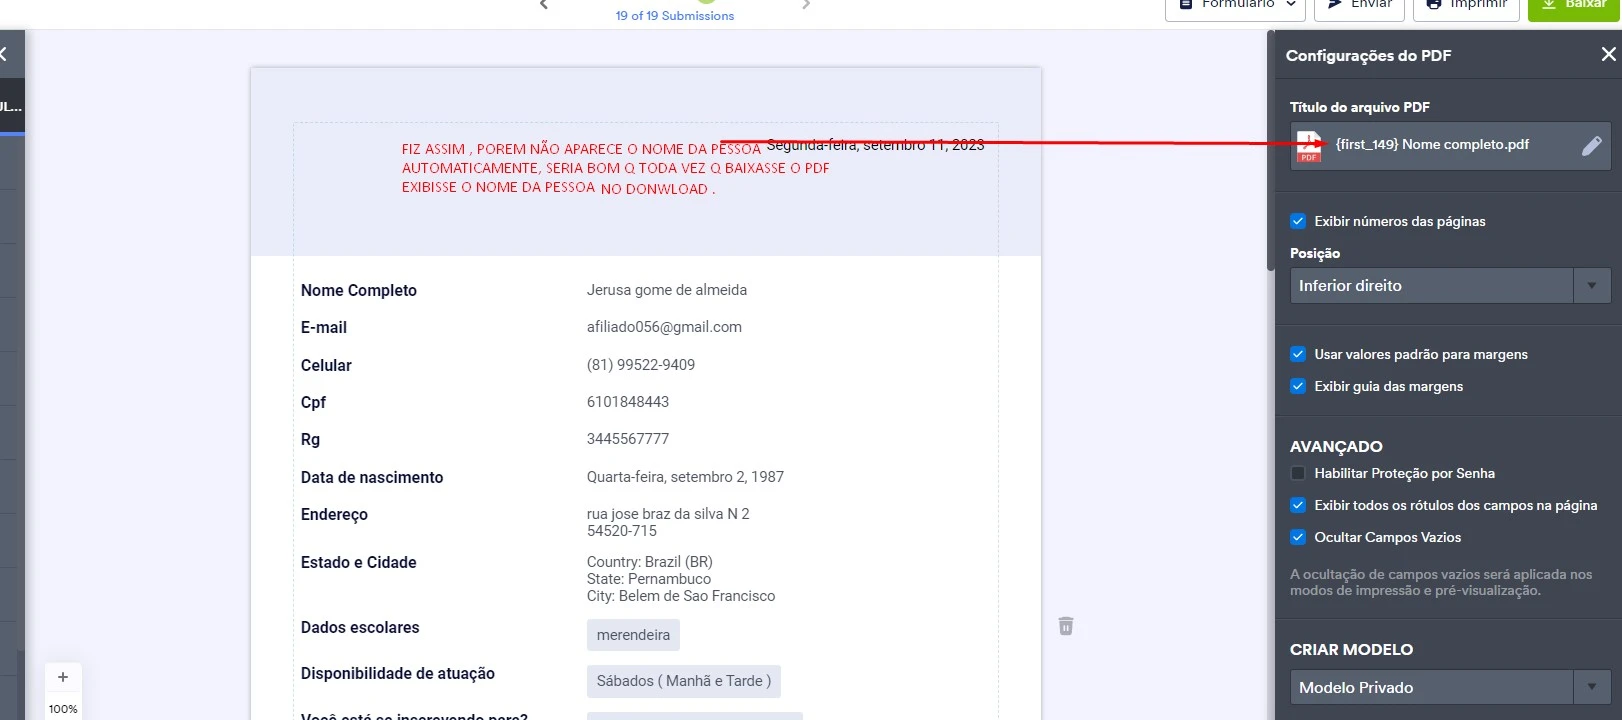The width and height of the screenshot is (1622, 720).
Task: Click the header date Segunda-feira, setembro 11
Action: click(876, 145)
